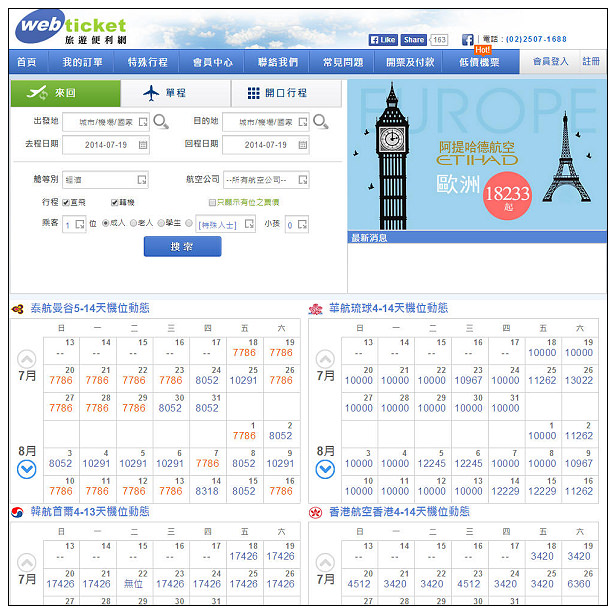Click China Airlines fare 13022 on July 26

pyautogui.click(x=579, y=380)
